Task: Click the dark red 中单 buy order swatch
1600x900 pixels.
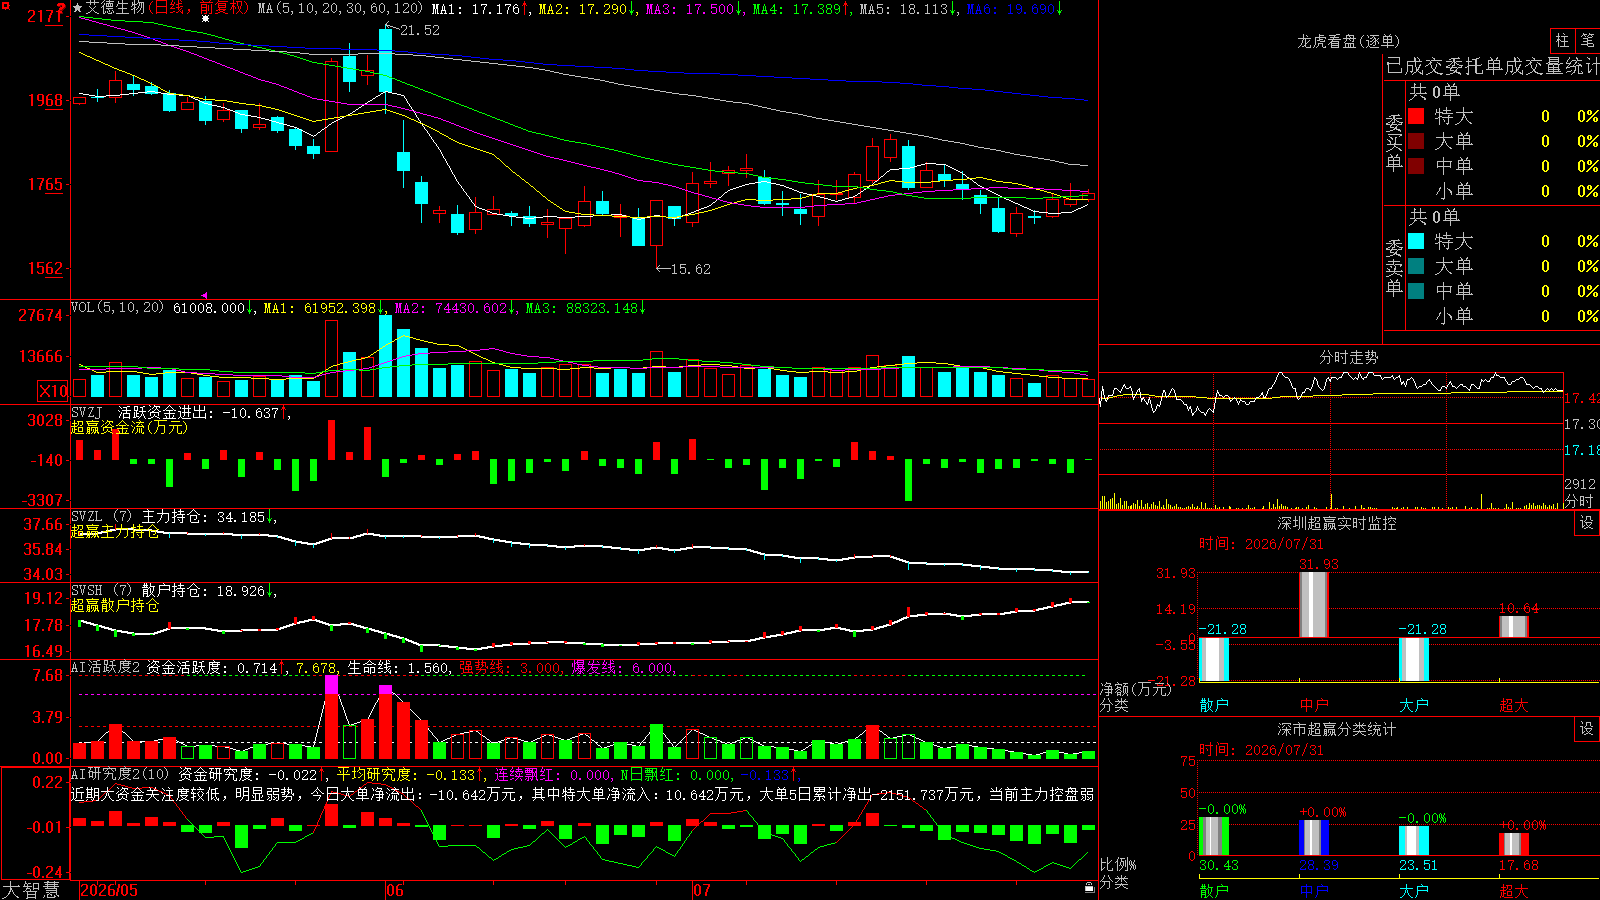Action: [x=1416, y=166]
